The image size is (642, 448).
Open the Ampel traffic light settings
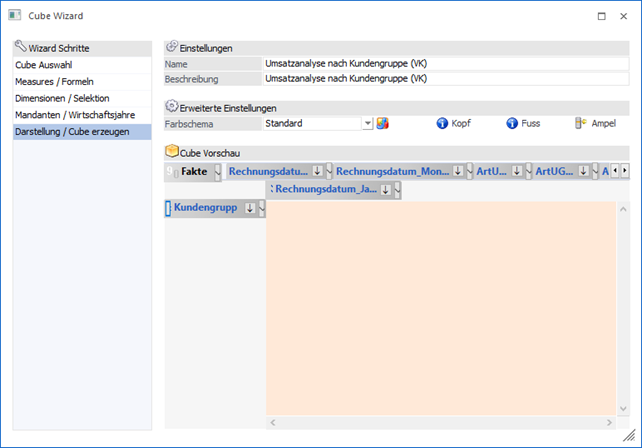click(580, 124)
